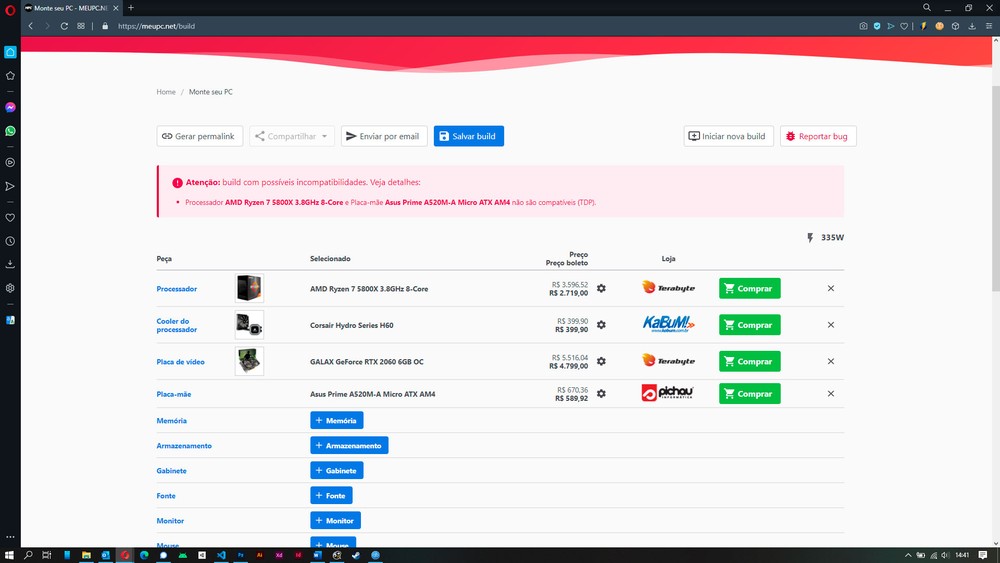Click Comprar for the Corsair cooler

click(x=749, y=325)
